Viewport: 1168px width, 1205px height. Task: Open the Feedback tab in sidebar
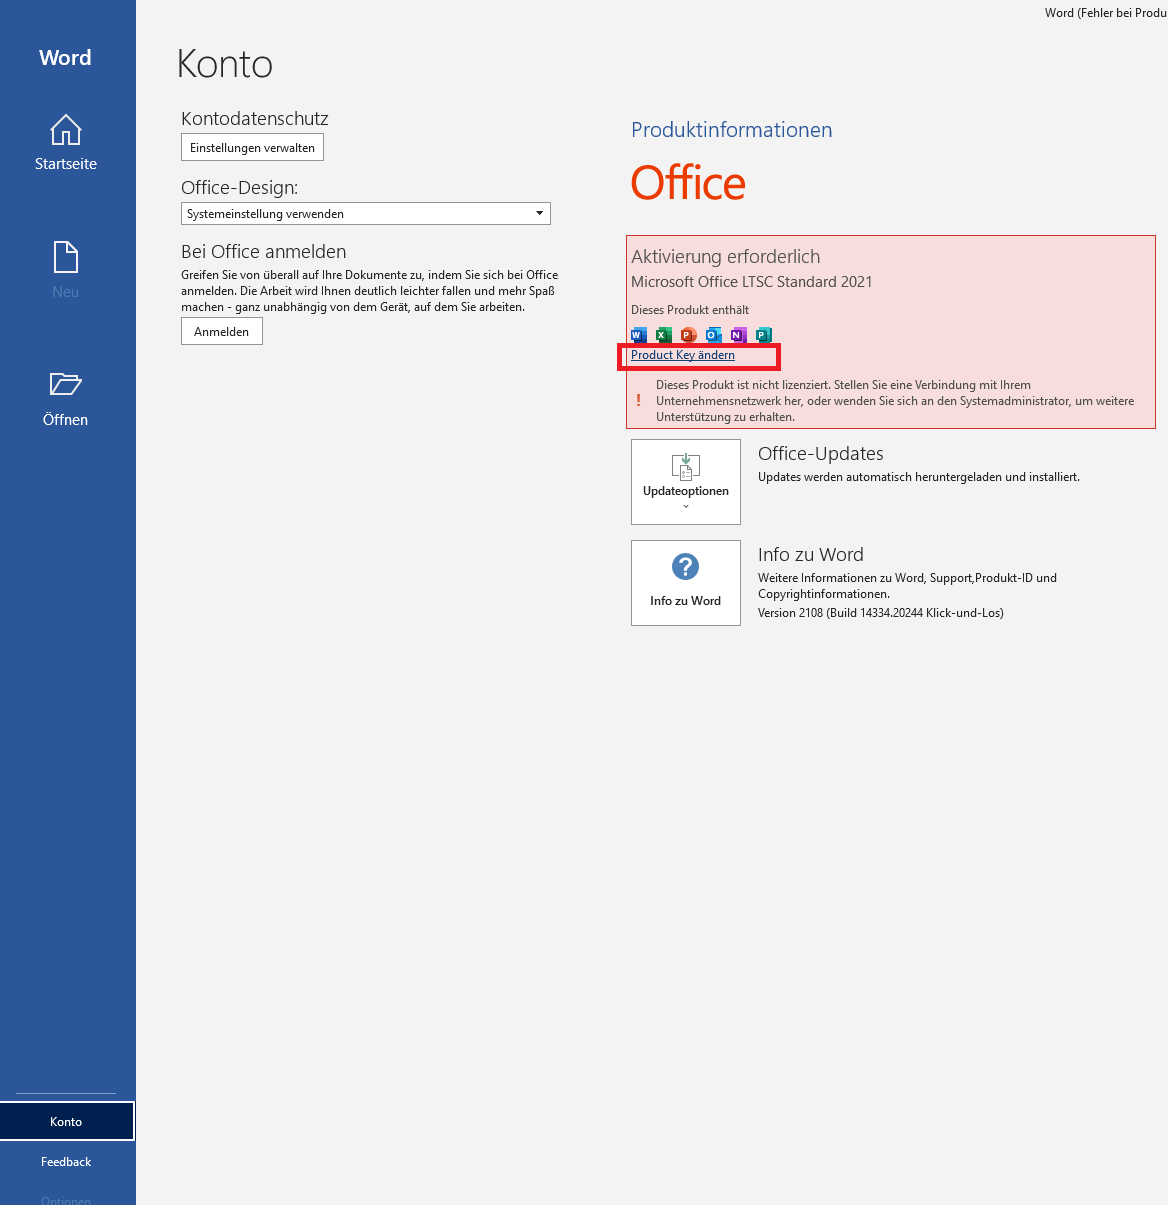(66, 1161)
